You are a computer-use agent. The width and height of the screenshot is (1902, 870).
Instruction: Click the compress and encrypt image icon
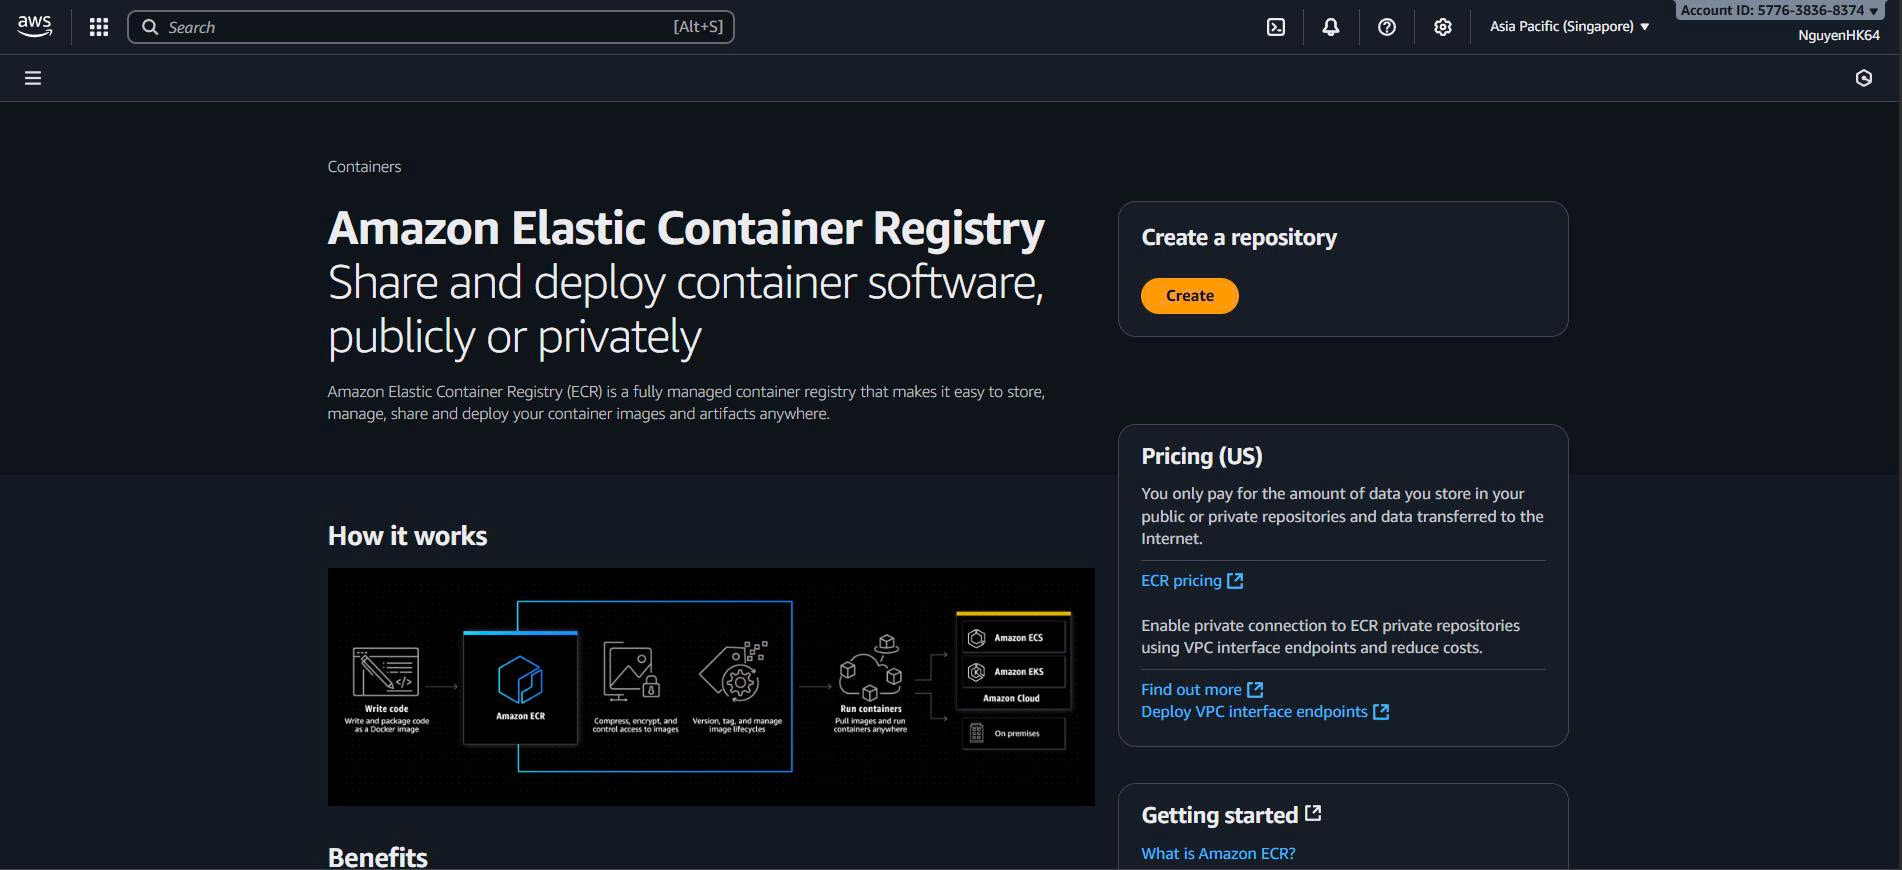point(632,672)
